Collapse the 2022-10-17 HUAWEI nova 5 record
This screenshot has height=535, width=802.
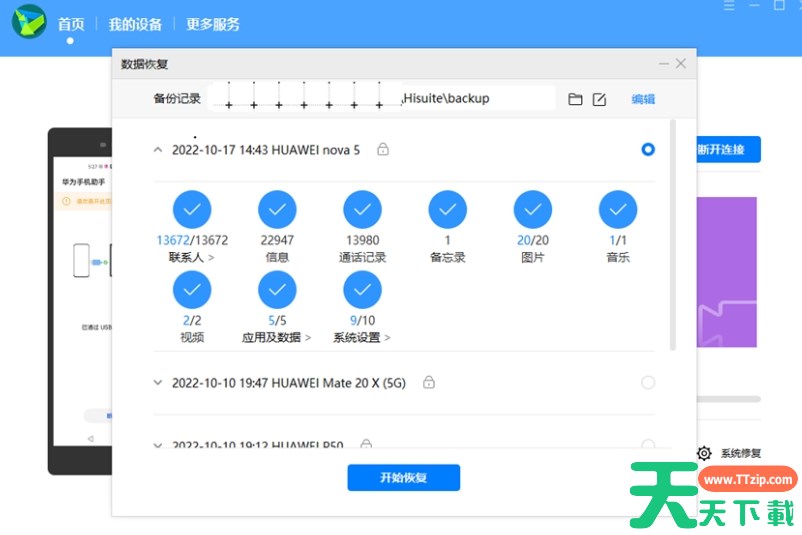(x=158, y=149)
